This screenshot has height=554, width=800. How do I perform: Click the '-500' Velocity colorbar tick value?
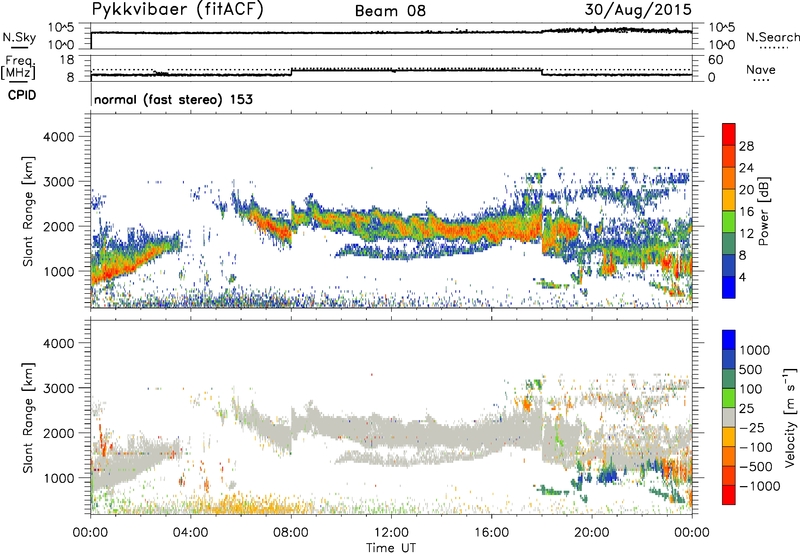[x=756, y=466]
